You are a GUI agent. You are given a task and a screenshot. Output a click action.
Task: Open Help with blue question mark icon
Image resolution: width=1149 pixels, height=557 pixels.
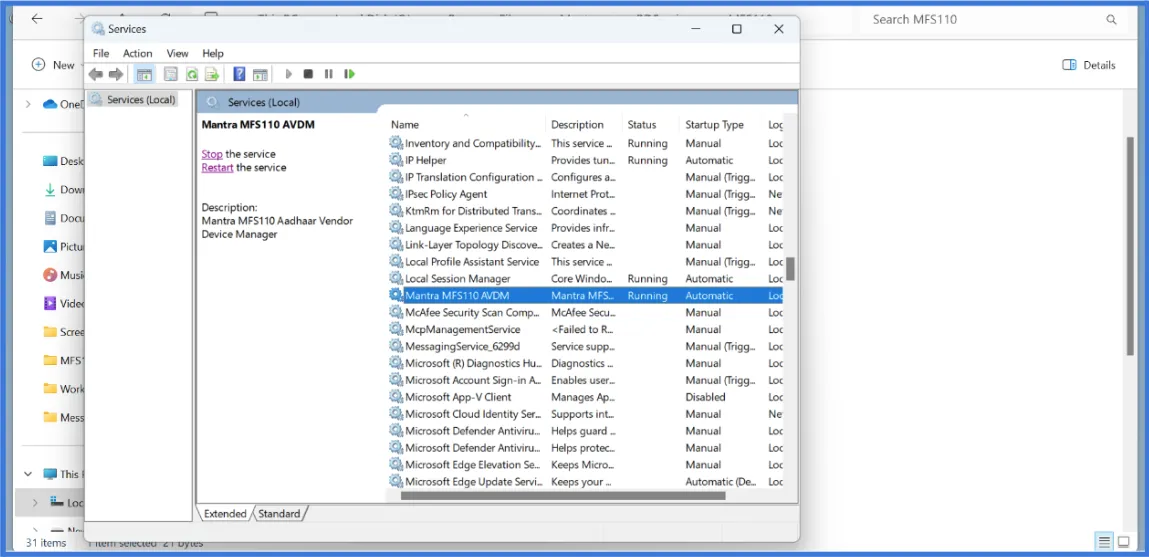(x=239, y=74)
